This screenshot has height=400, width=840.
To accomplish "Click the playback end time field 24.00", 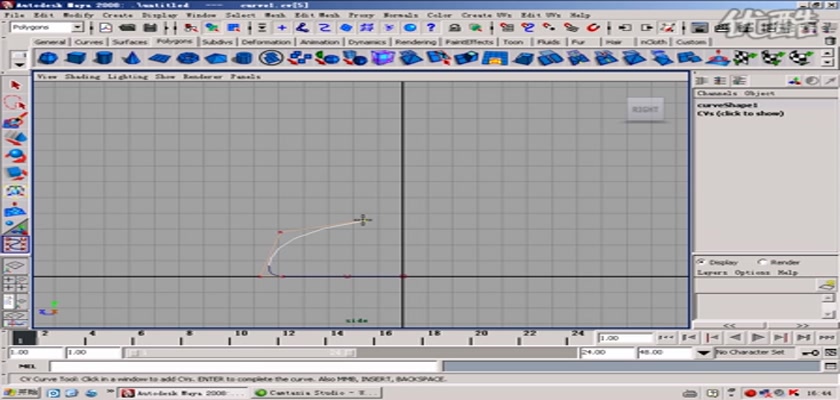I will point(607,352).
